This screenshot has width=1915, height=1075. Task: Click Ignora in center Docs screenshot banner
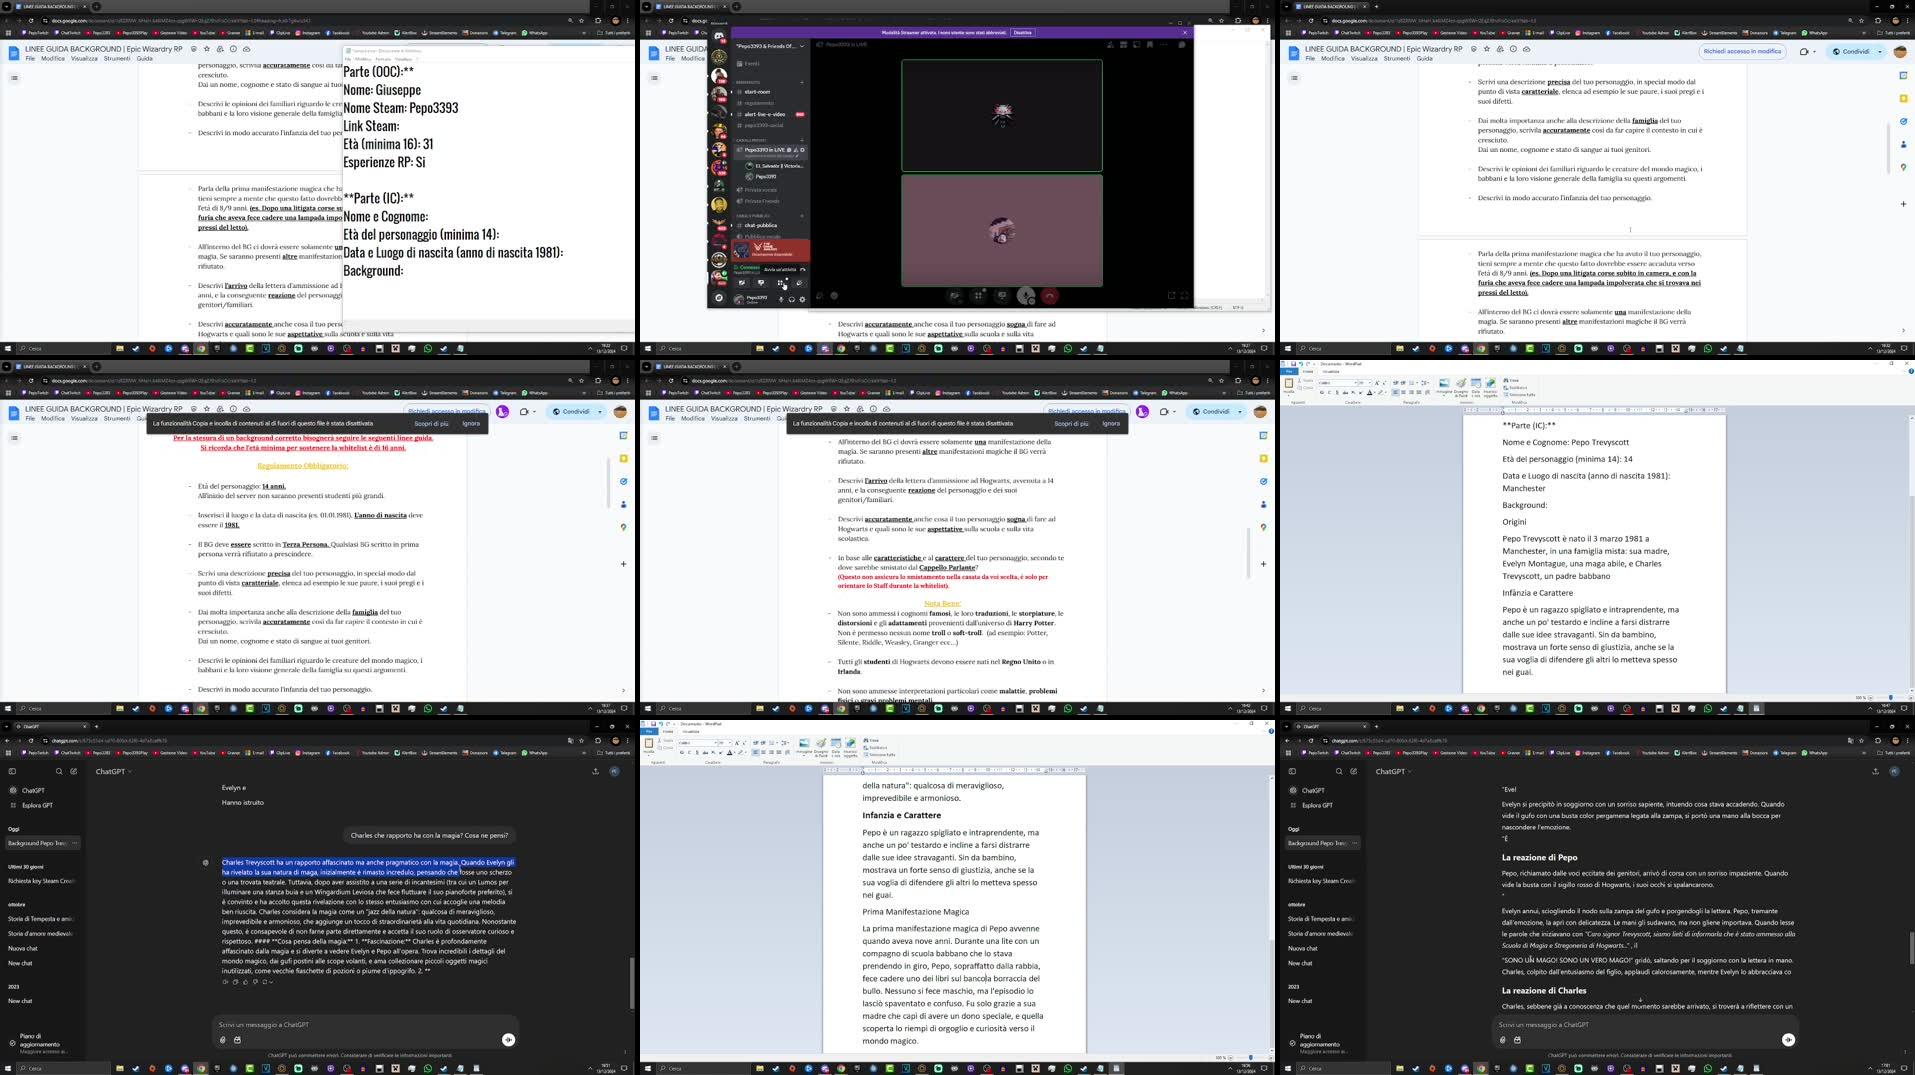coord(1111,423)
